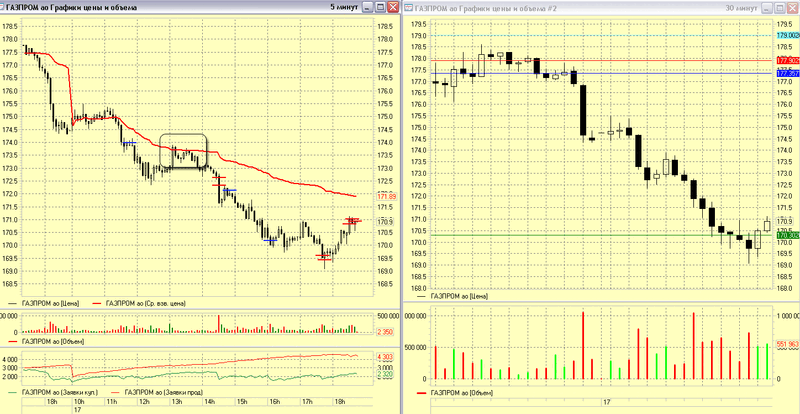
Task: Maximize the 30 минут chart window
Action: point(780,8)
